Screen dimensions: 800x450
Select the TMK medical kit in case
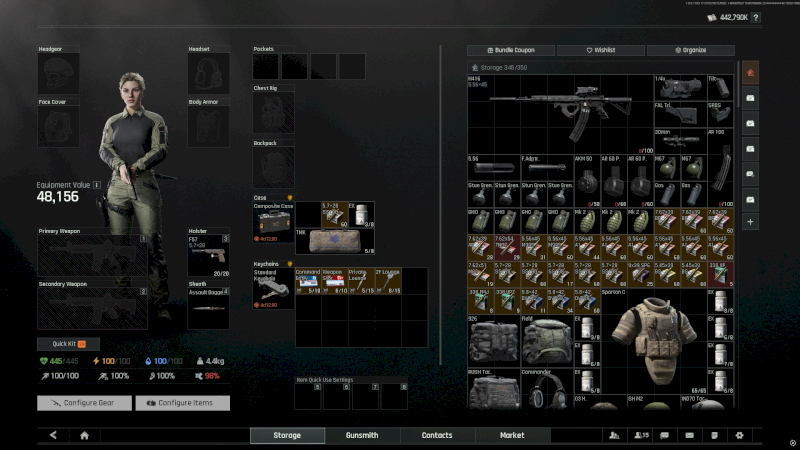pos(335,241)
